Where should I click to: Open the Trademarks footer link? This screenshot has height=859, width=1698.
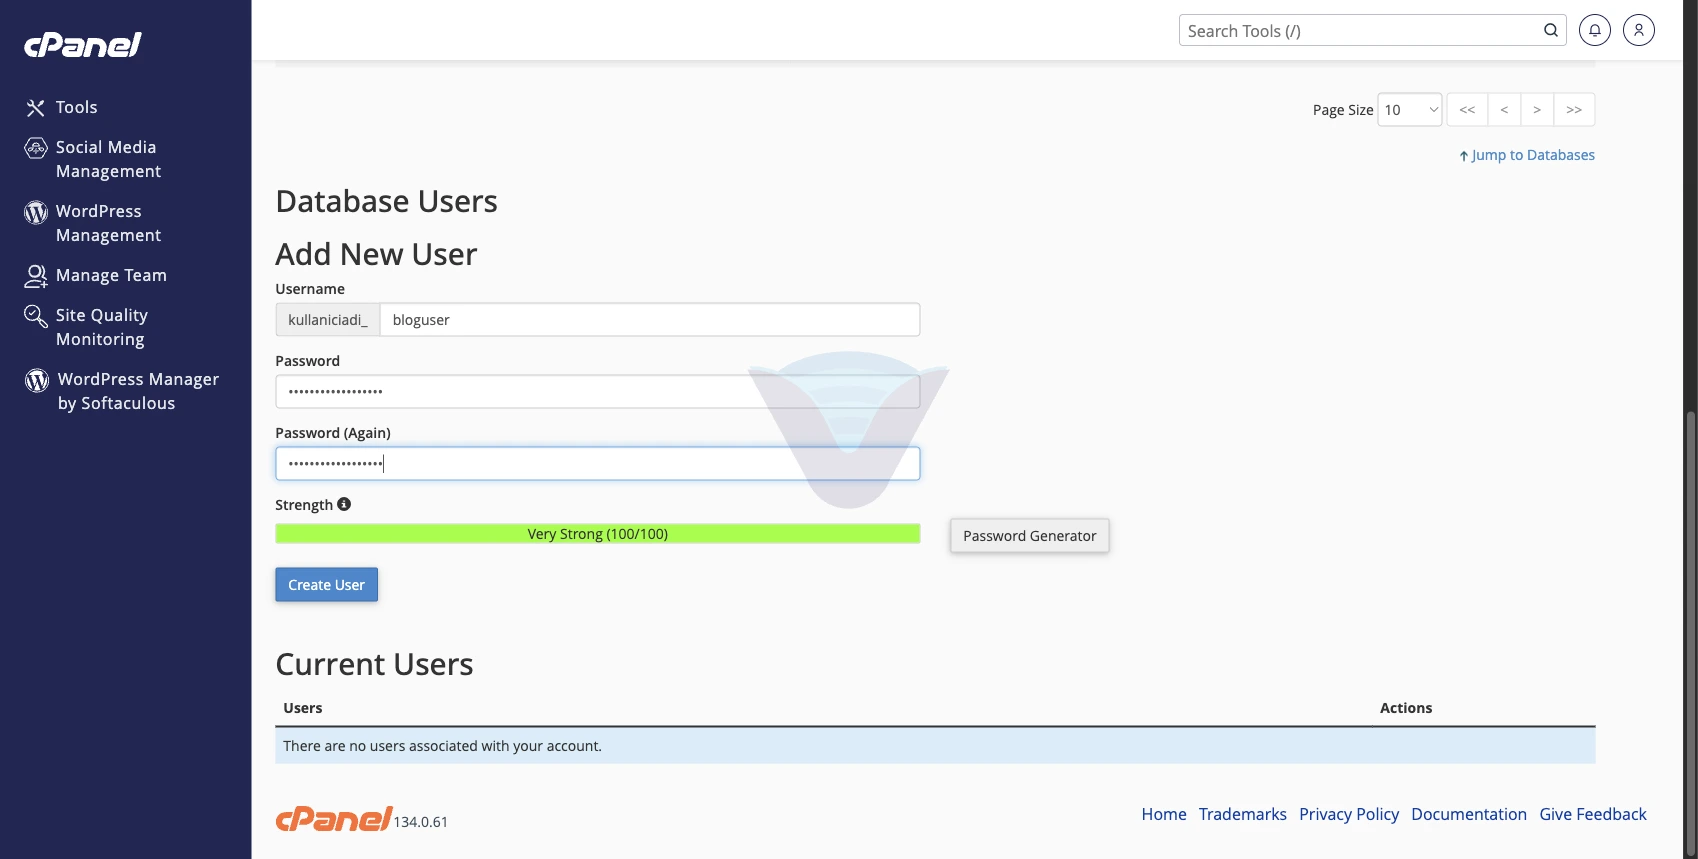click(1243, 814)
